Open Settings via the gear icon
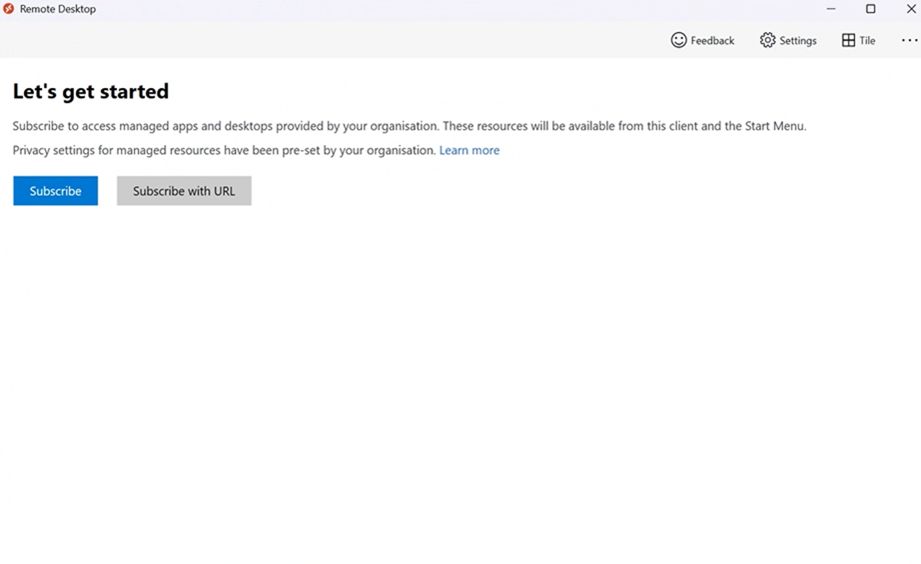This screenshot has height=564, width=921. click(767, 40)
